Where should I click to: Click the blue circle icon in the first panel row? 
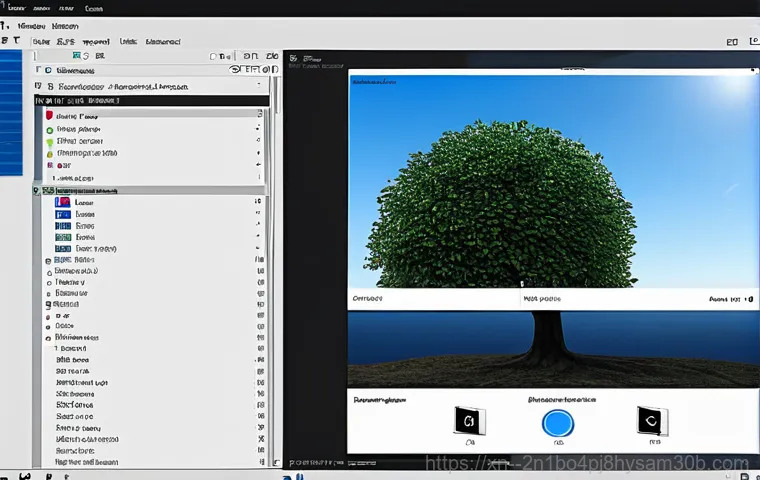[x=48, y=70]
